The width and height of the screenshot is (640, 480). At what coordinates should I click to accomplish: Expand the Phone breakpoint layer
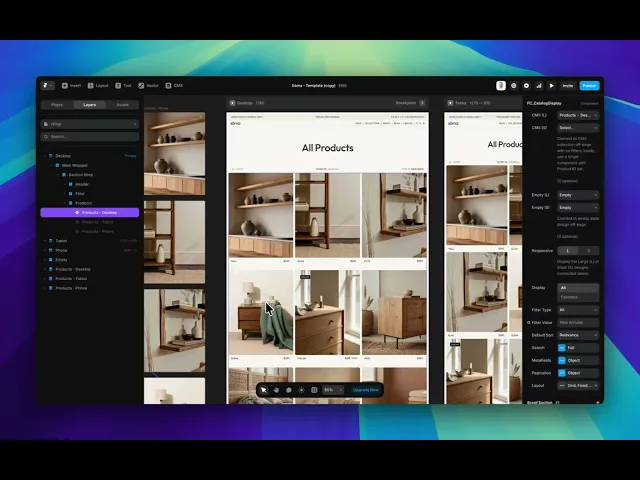coord(44,250)
